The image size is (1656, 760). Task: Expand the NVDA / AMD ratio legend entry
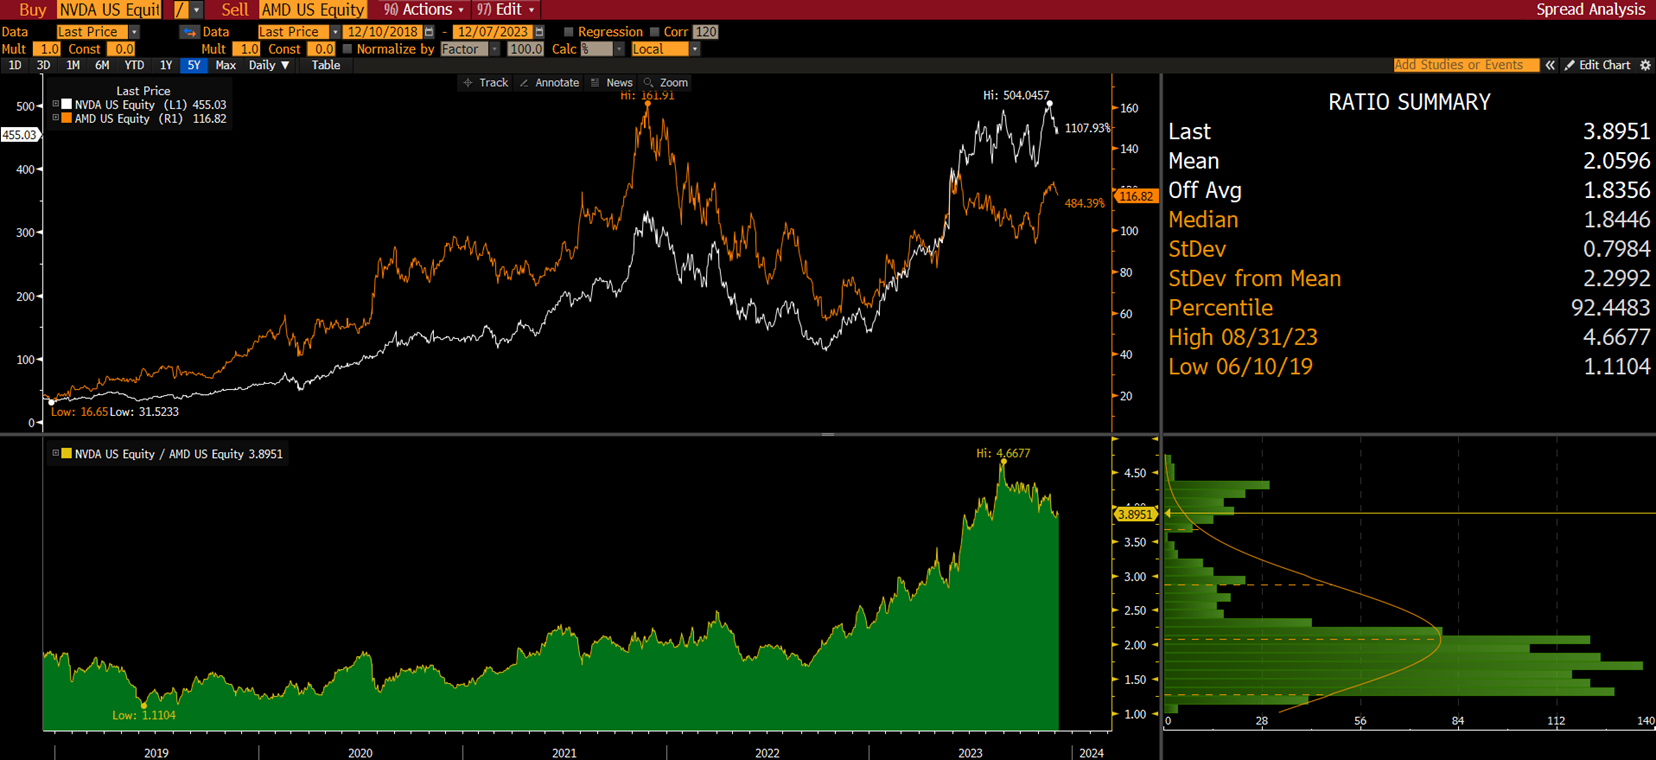(56, 453)
